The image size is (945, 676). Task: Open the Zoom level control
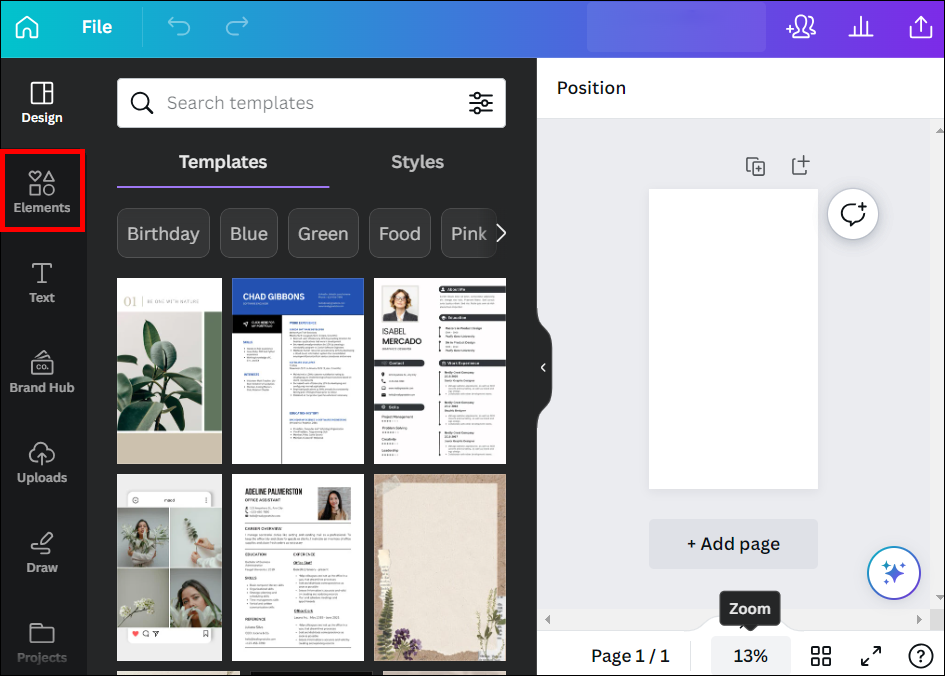750,655
